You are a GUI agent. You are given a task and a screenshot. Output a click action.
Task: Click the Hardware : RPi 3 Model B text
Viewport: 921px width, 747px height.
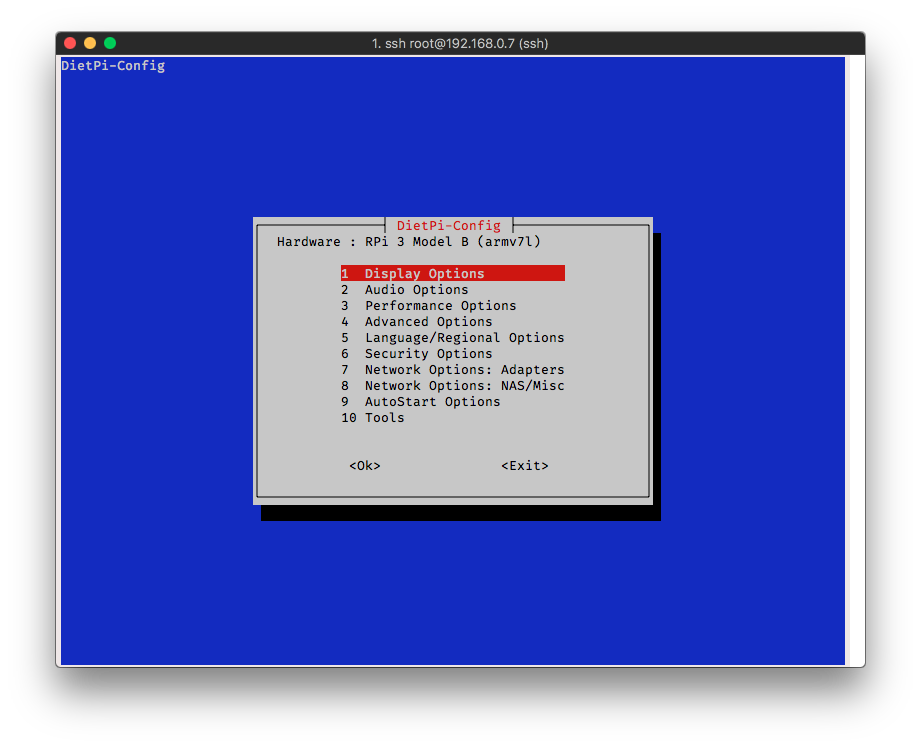click(x=408, y=241)
